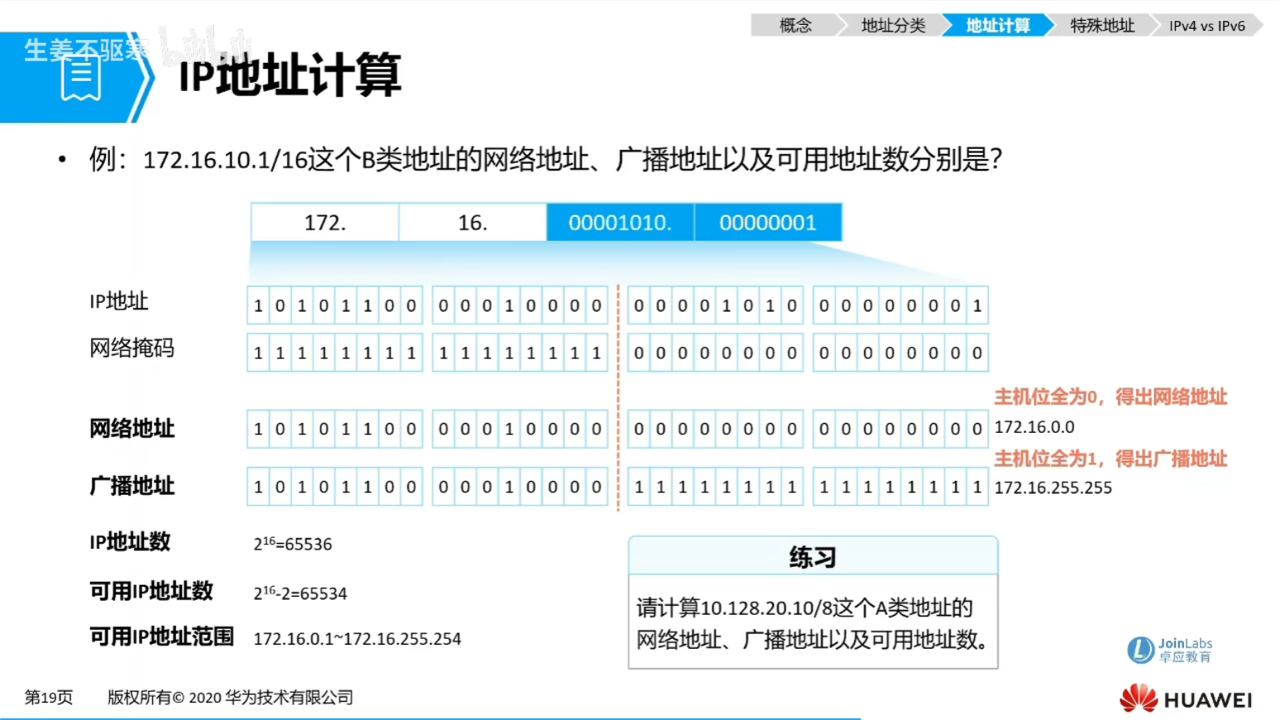Click the bold 可用IP地址数 label

click(152, 591)
